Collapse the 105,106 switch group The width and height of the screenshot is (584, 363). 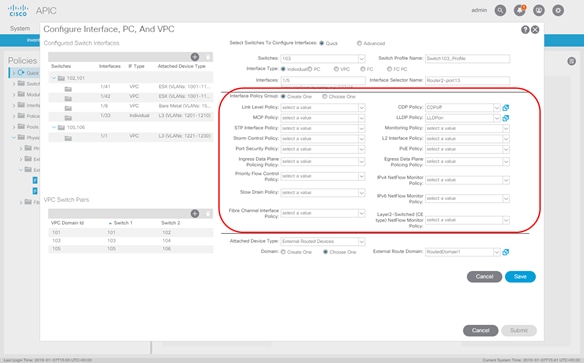tap(54, 127)
